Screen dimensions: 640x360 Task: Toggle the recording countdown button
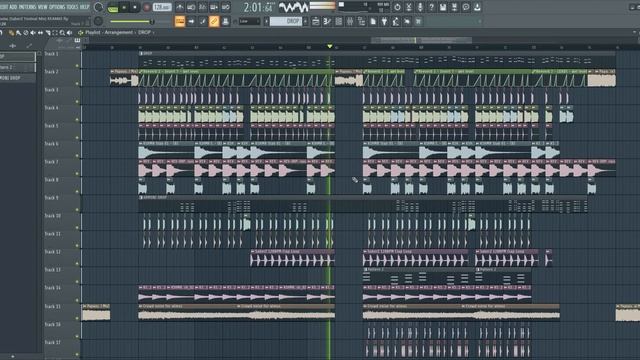(202, 7)
